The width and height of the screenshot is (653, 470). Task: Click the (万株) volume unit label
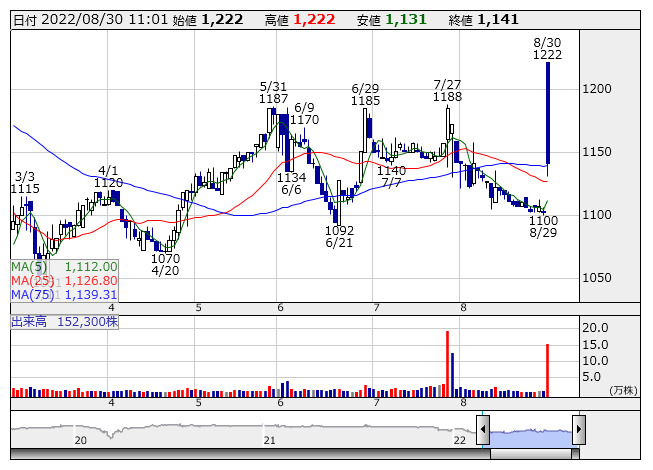click(x=623, y=390)
